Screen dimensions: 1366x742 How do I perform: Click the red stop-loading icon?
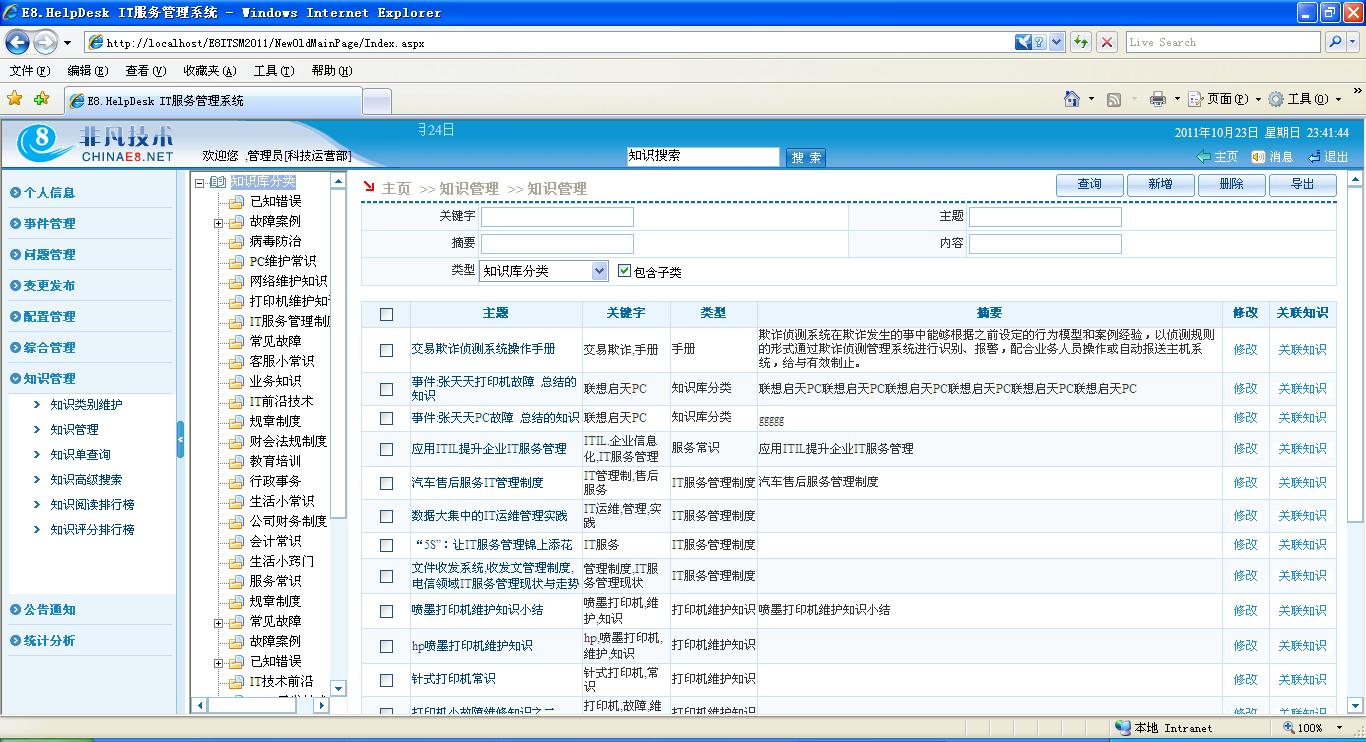point(1105,42)
